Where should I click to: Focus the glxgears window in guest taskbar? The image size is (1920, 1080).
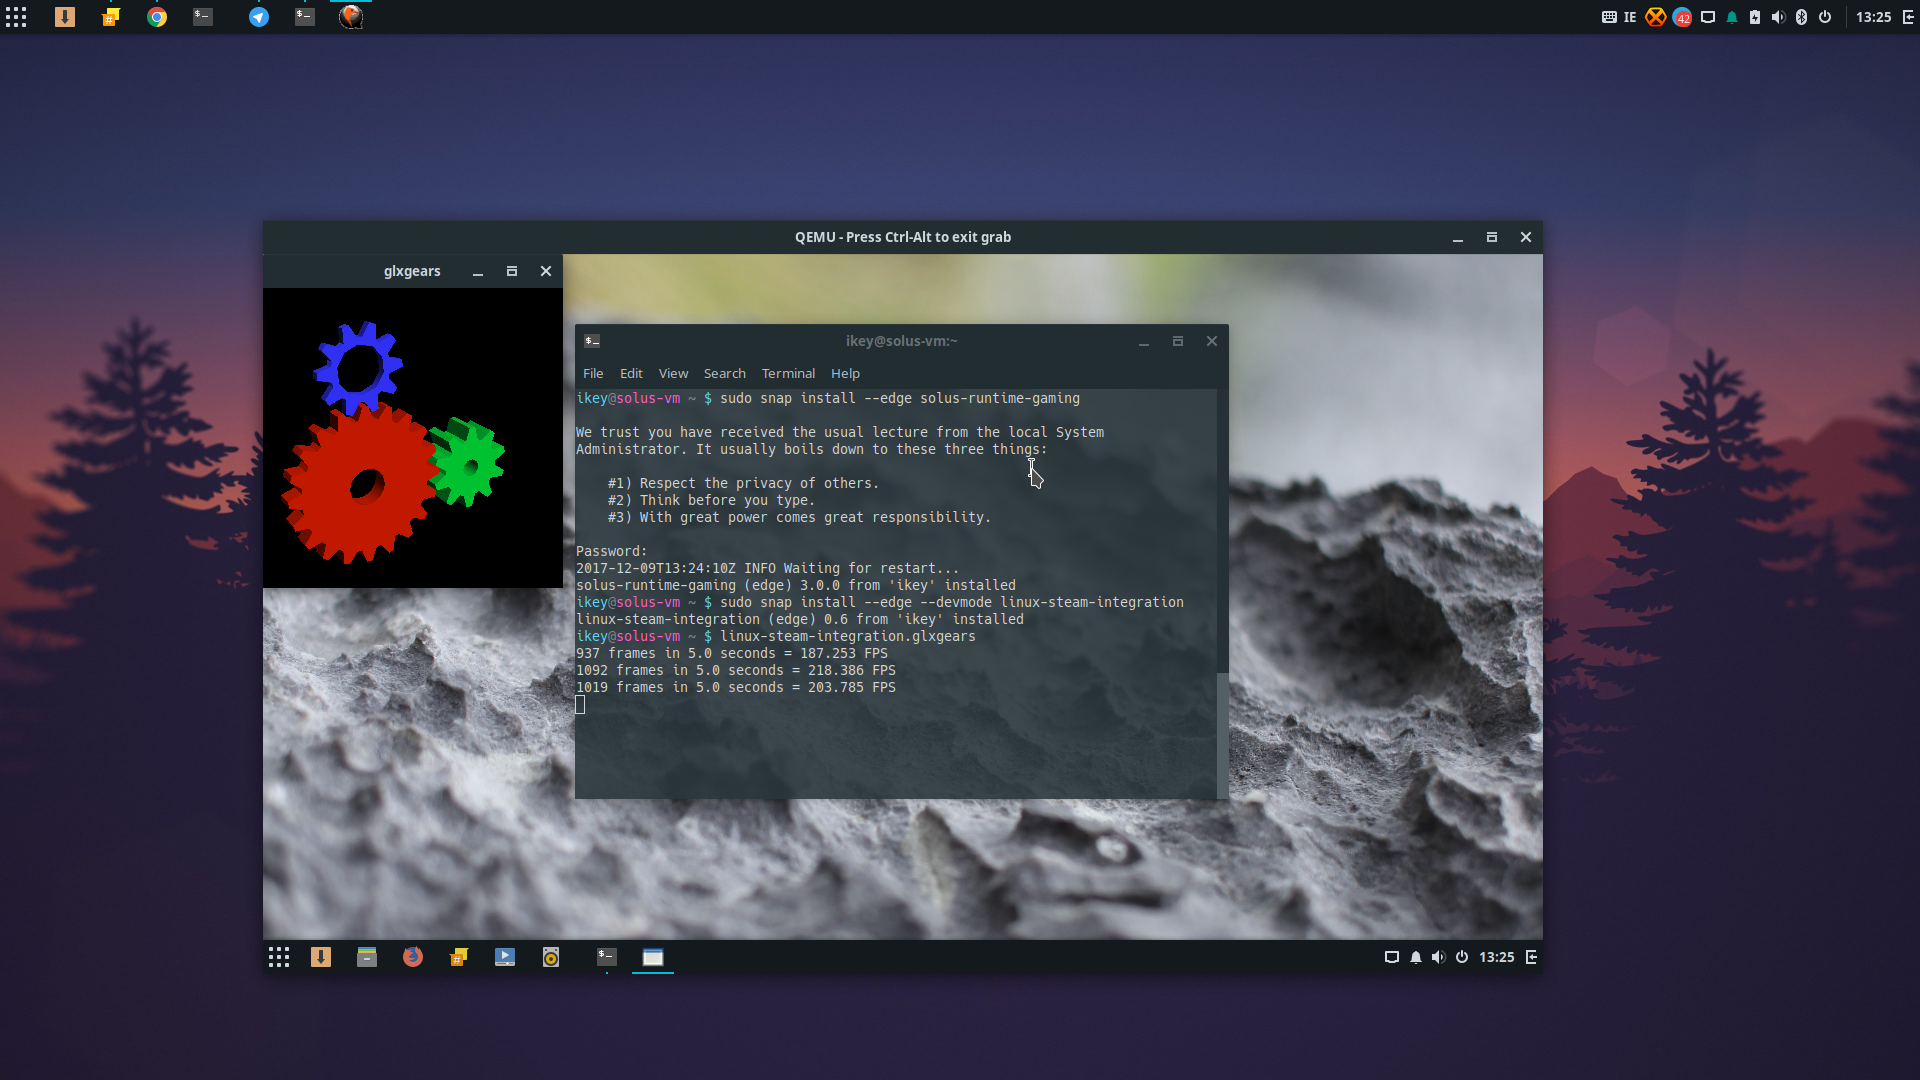pos(653,957)
